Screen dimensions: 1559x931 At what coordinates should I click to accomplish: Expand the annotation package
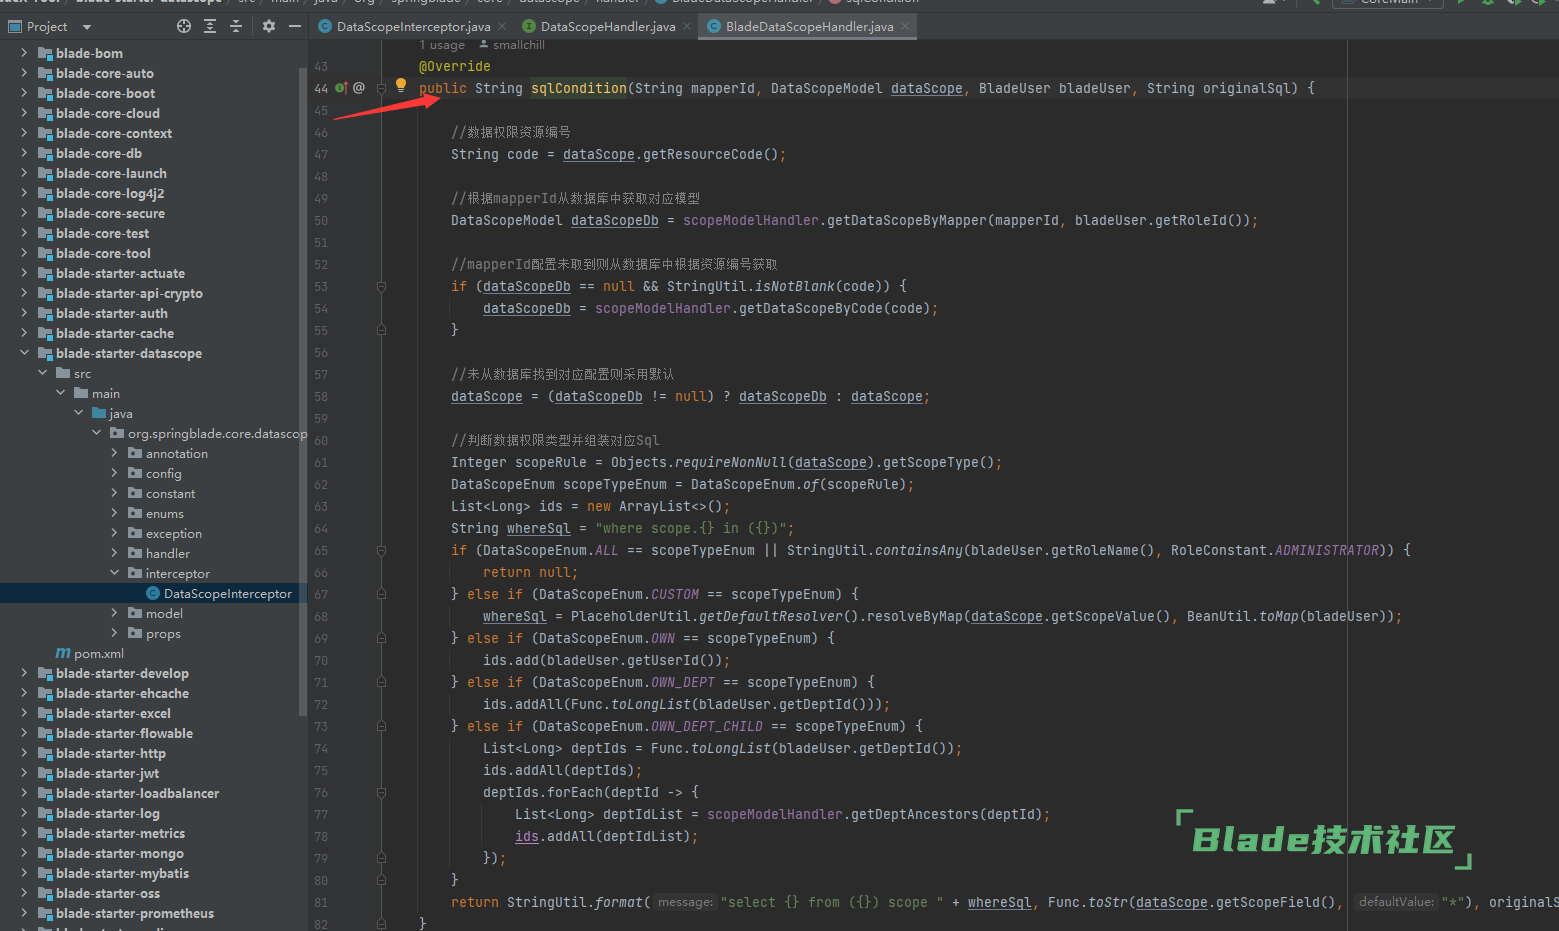coord(114,453)
